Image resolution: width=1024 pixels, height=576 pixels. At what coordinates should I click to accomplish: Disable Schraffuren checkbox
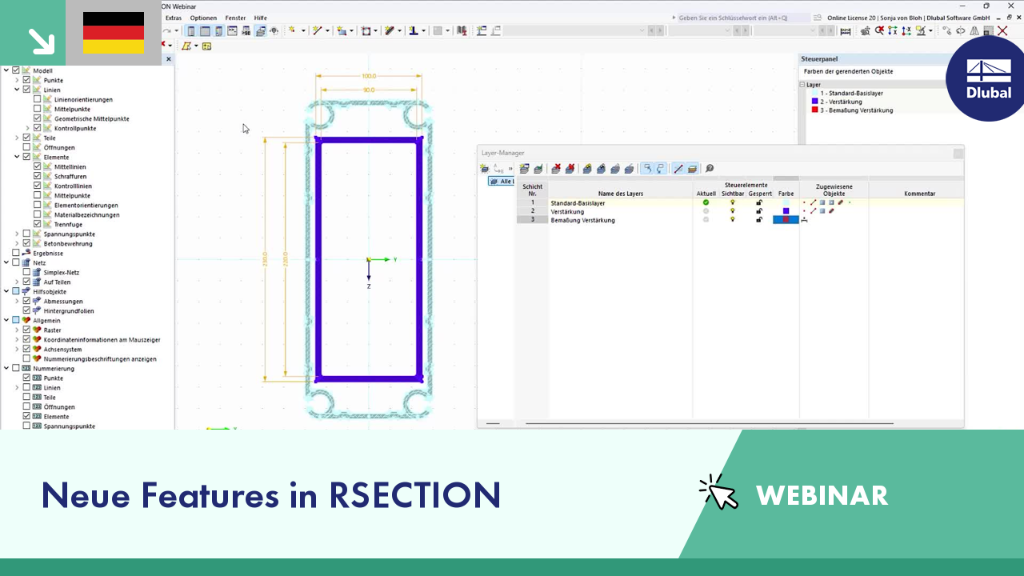[x=37, y=176]
